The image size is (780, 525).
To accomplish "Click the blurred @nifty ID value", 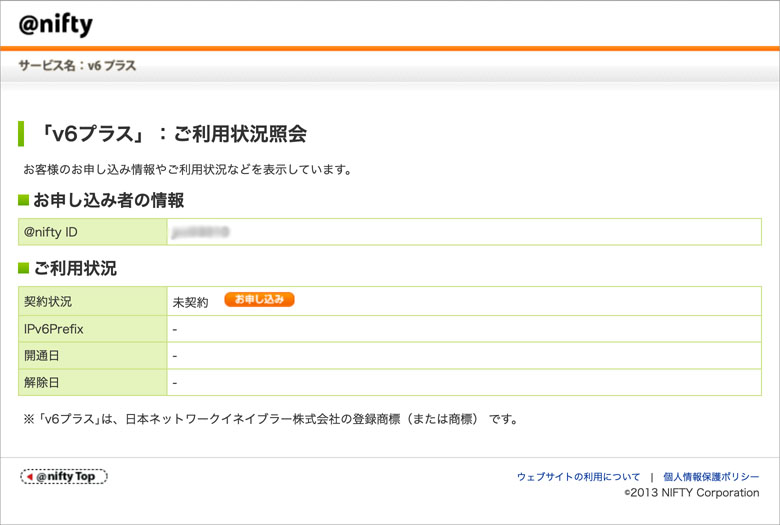I will pyautogui.click(x=200, y=232).
